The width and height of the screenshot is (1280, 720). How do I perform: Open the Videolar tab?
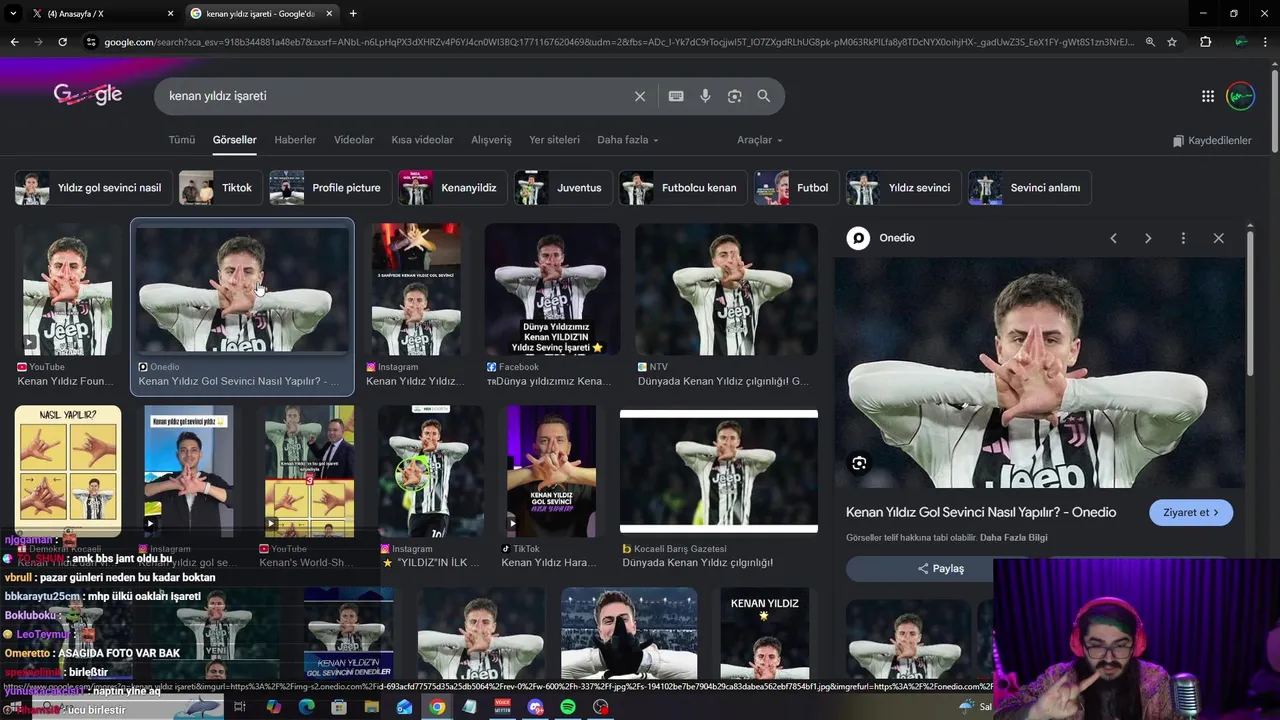click(354, 140)
